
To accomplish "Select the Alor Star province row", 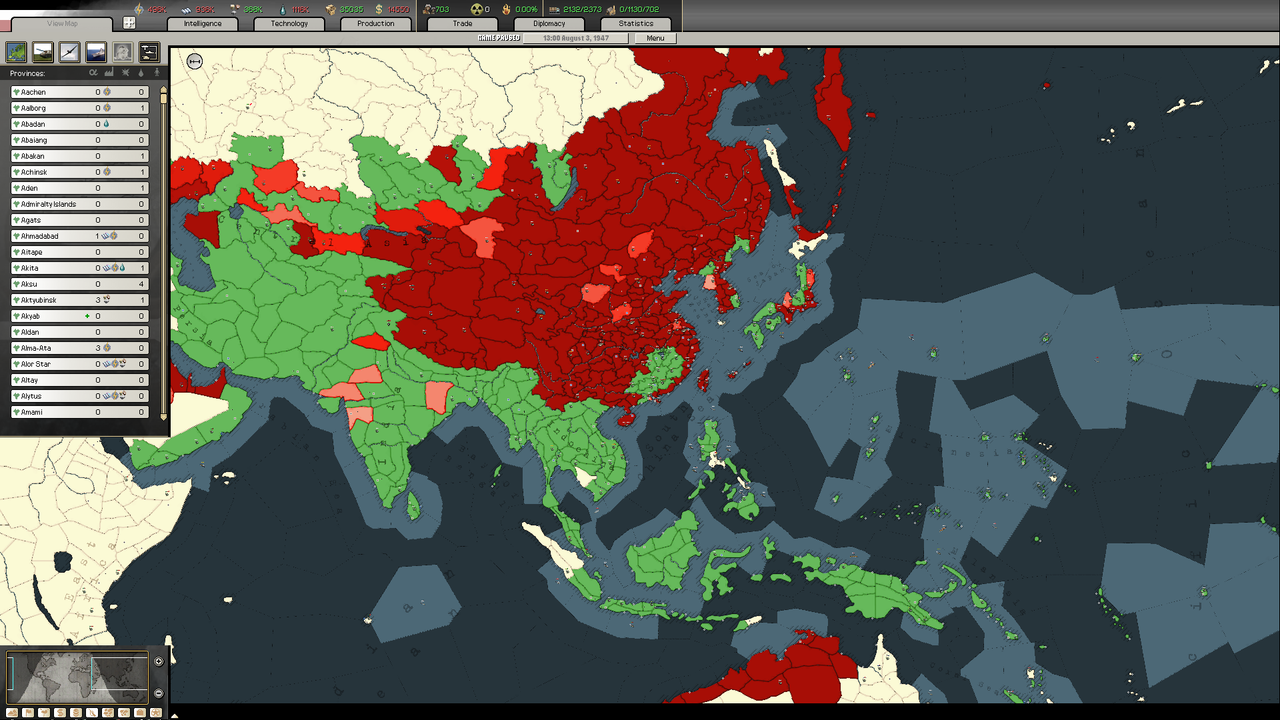I will click(x=80, y=364).
